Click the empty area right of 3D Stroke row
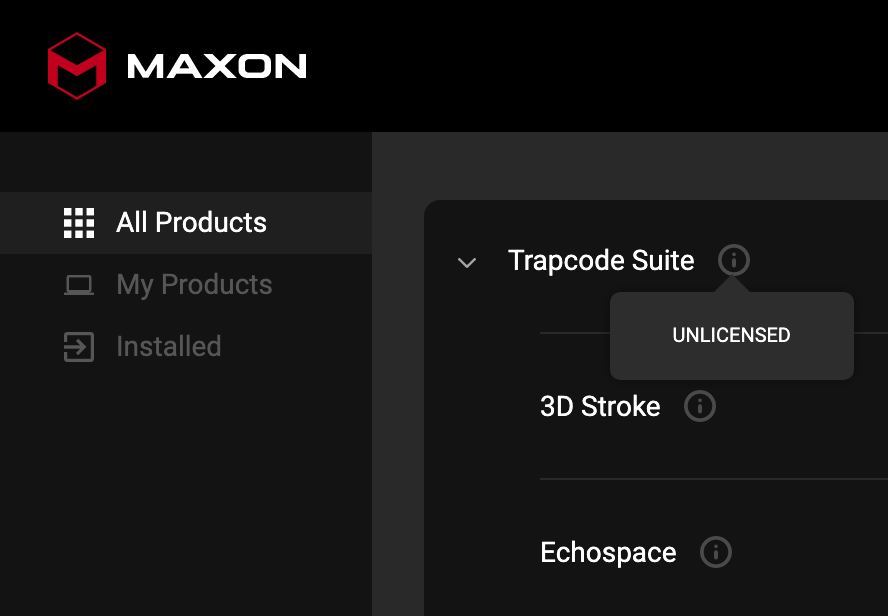The image size is (888, 616). (804, 407)
